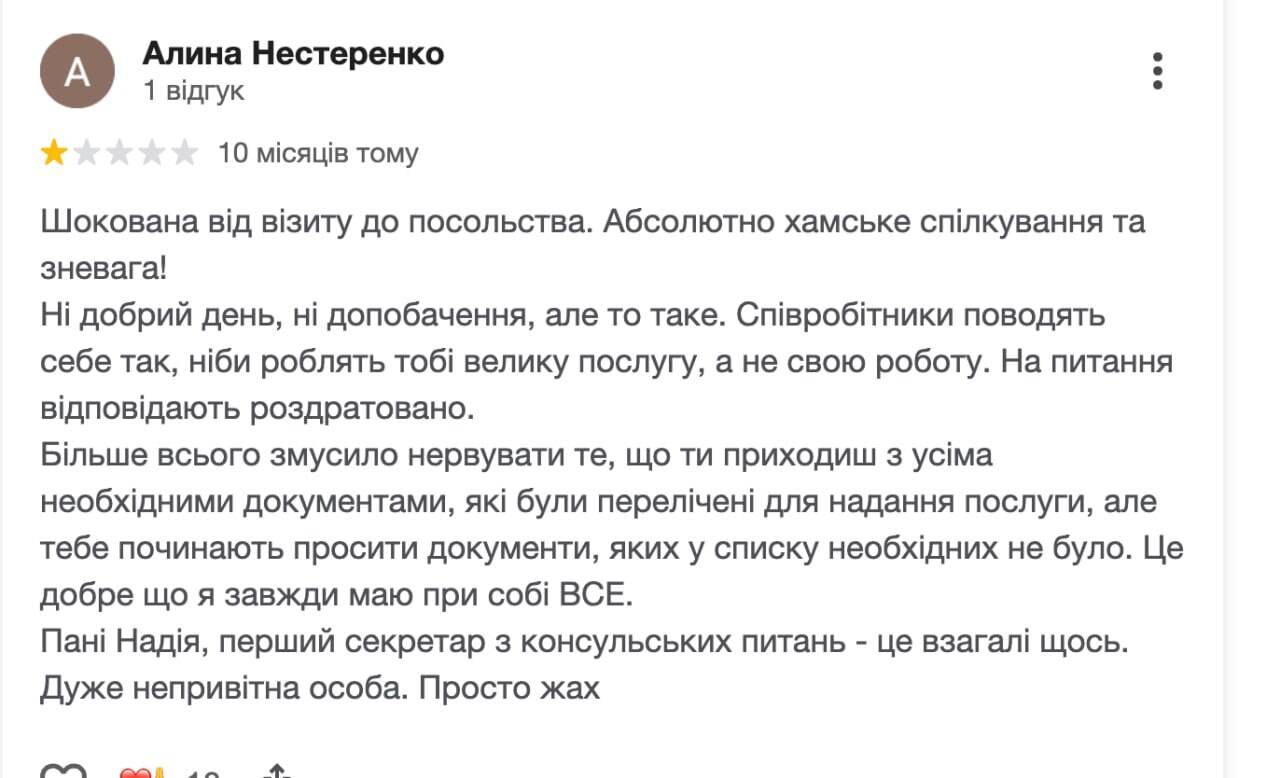Click the fifth grey rating star
Image resolution: width=1280 pixels, height=778 pixels.
point(185,153)
